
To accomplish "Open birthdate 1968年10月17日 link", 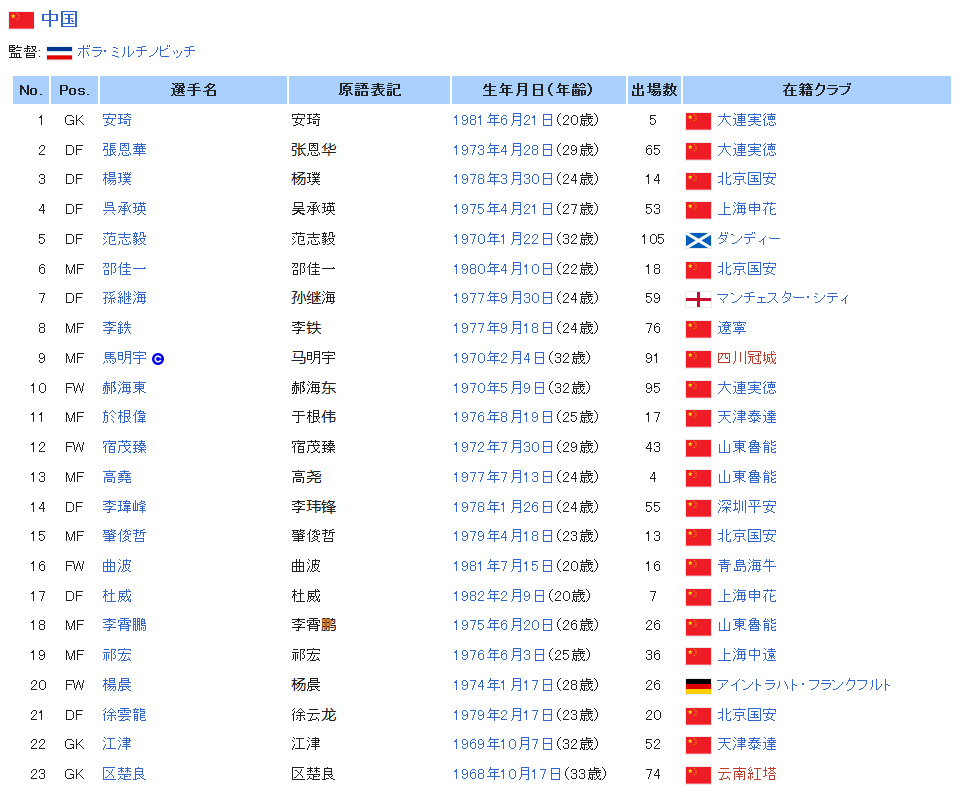I will tap(507, 774).
